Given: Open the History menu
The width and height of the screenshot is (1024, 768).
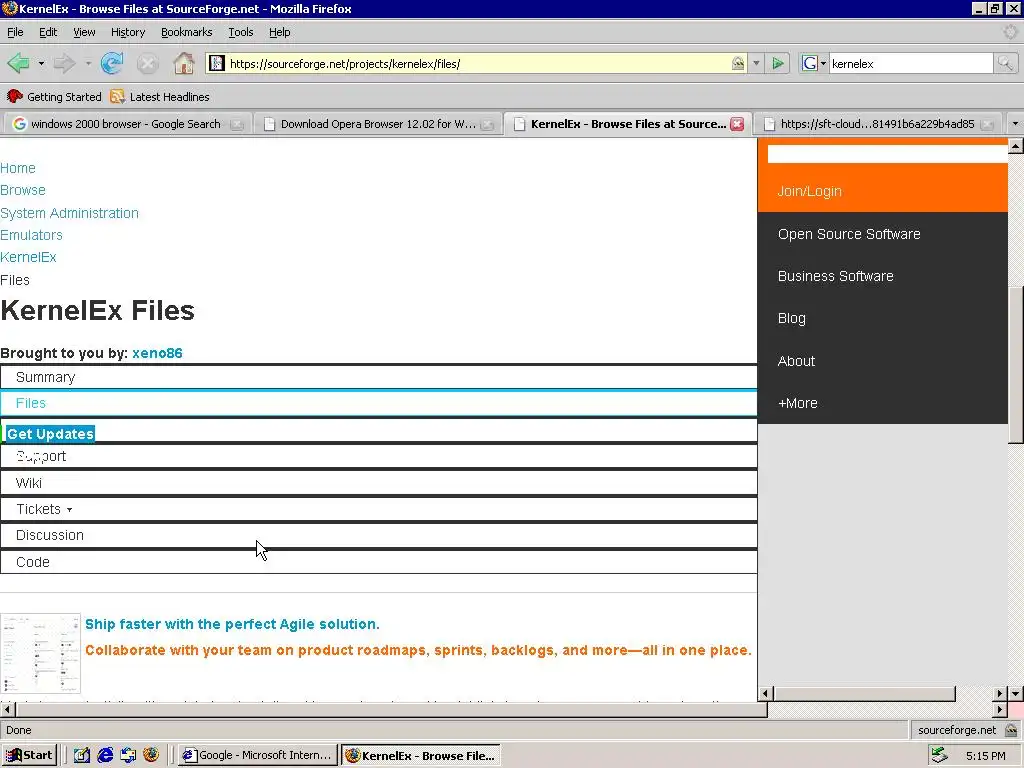Looking at the screenshot, I should tap(127, 32).
